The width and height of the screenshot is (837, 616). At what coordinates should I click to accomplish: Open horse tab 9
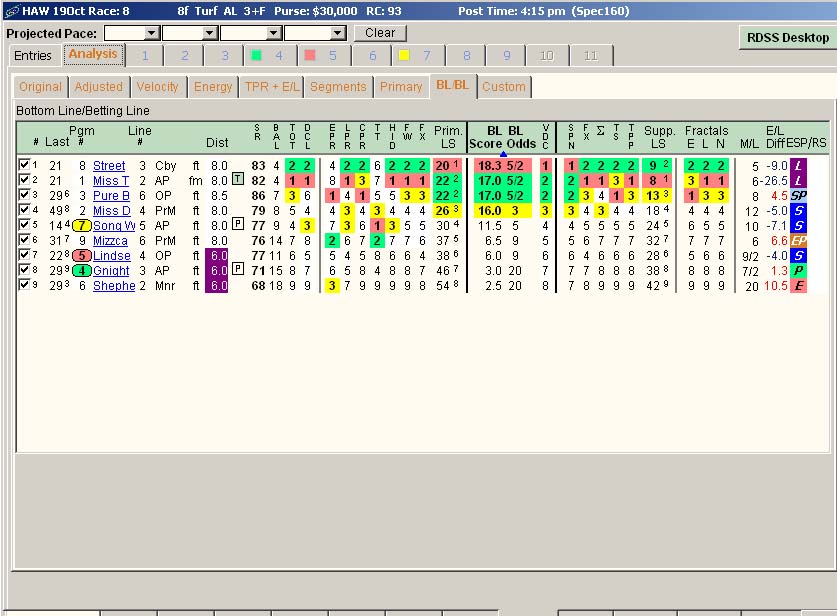point(507,56)
